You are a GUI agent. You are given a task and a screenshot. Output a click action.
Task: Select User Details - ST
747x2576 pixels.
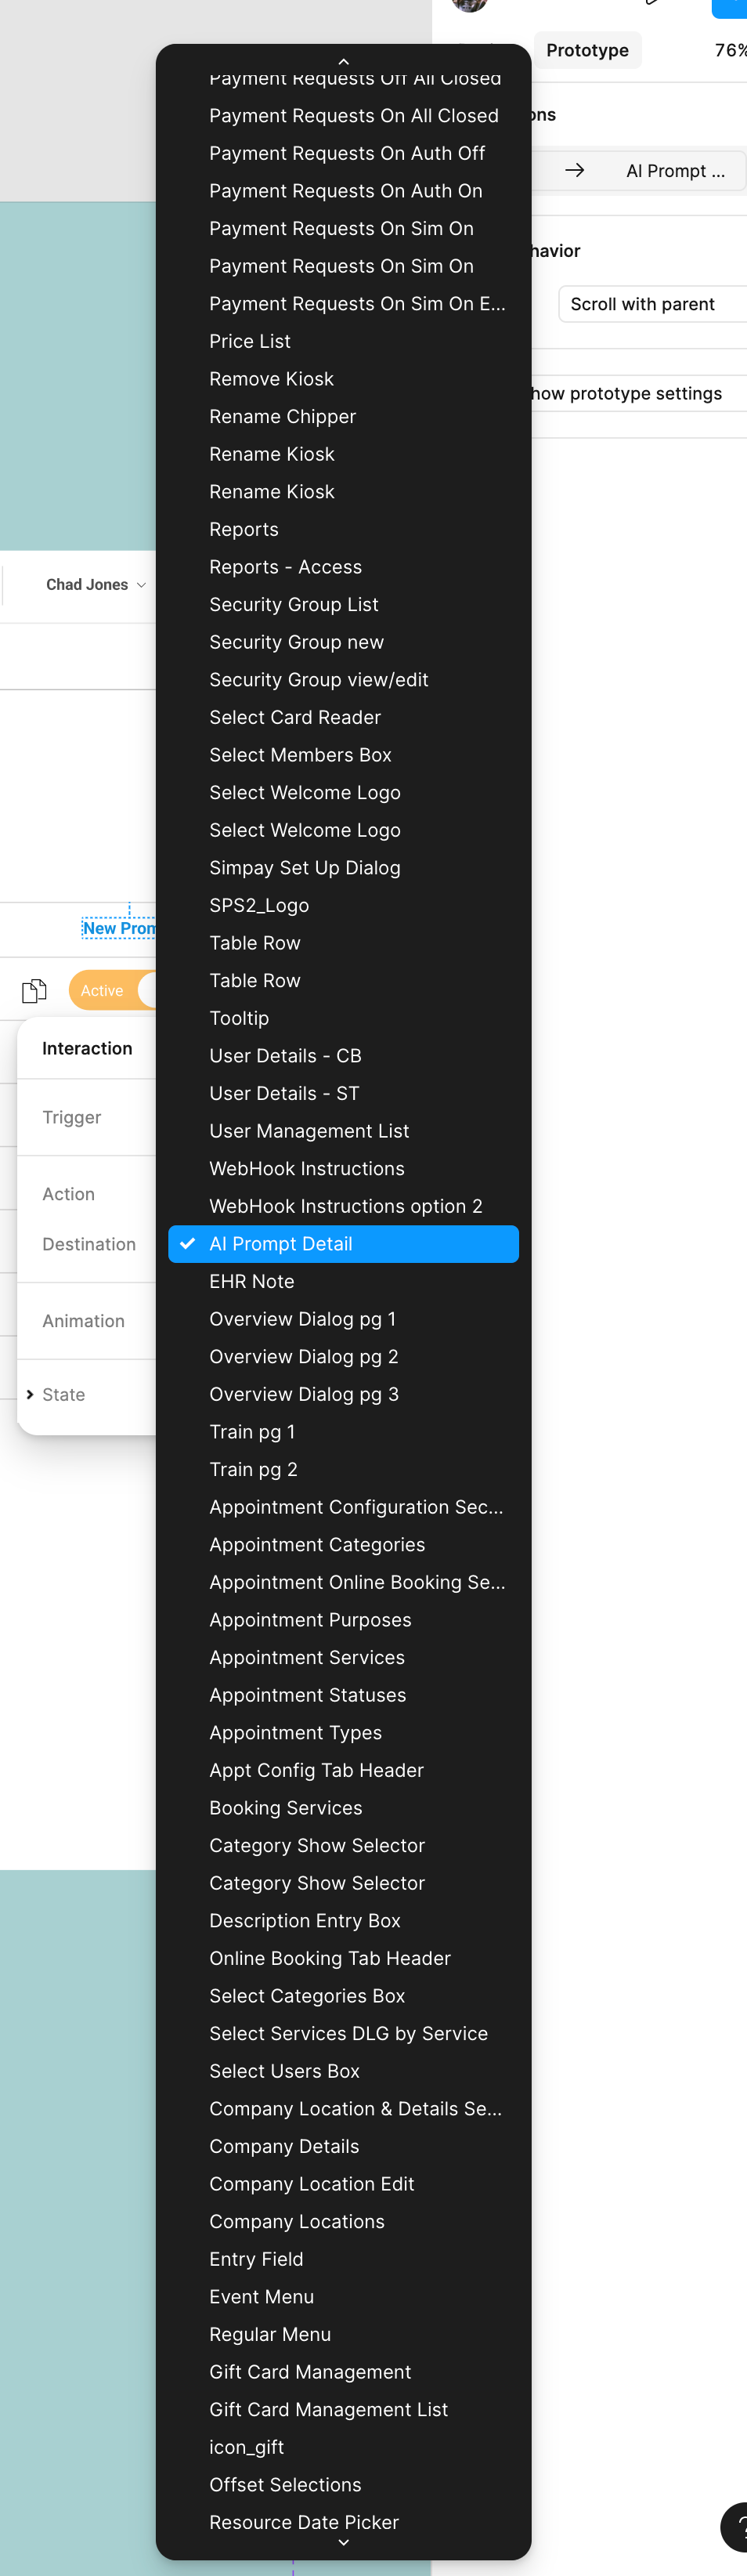click(x=343, y=1094)
